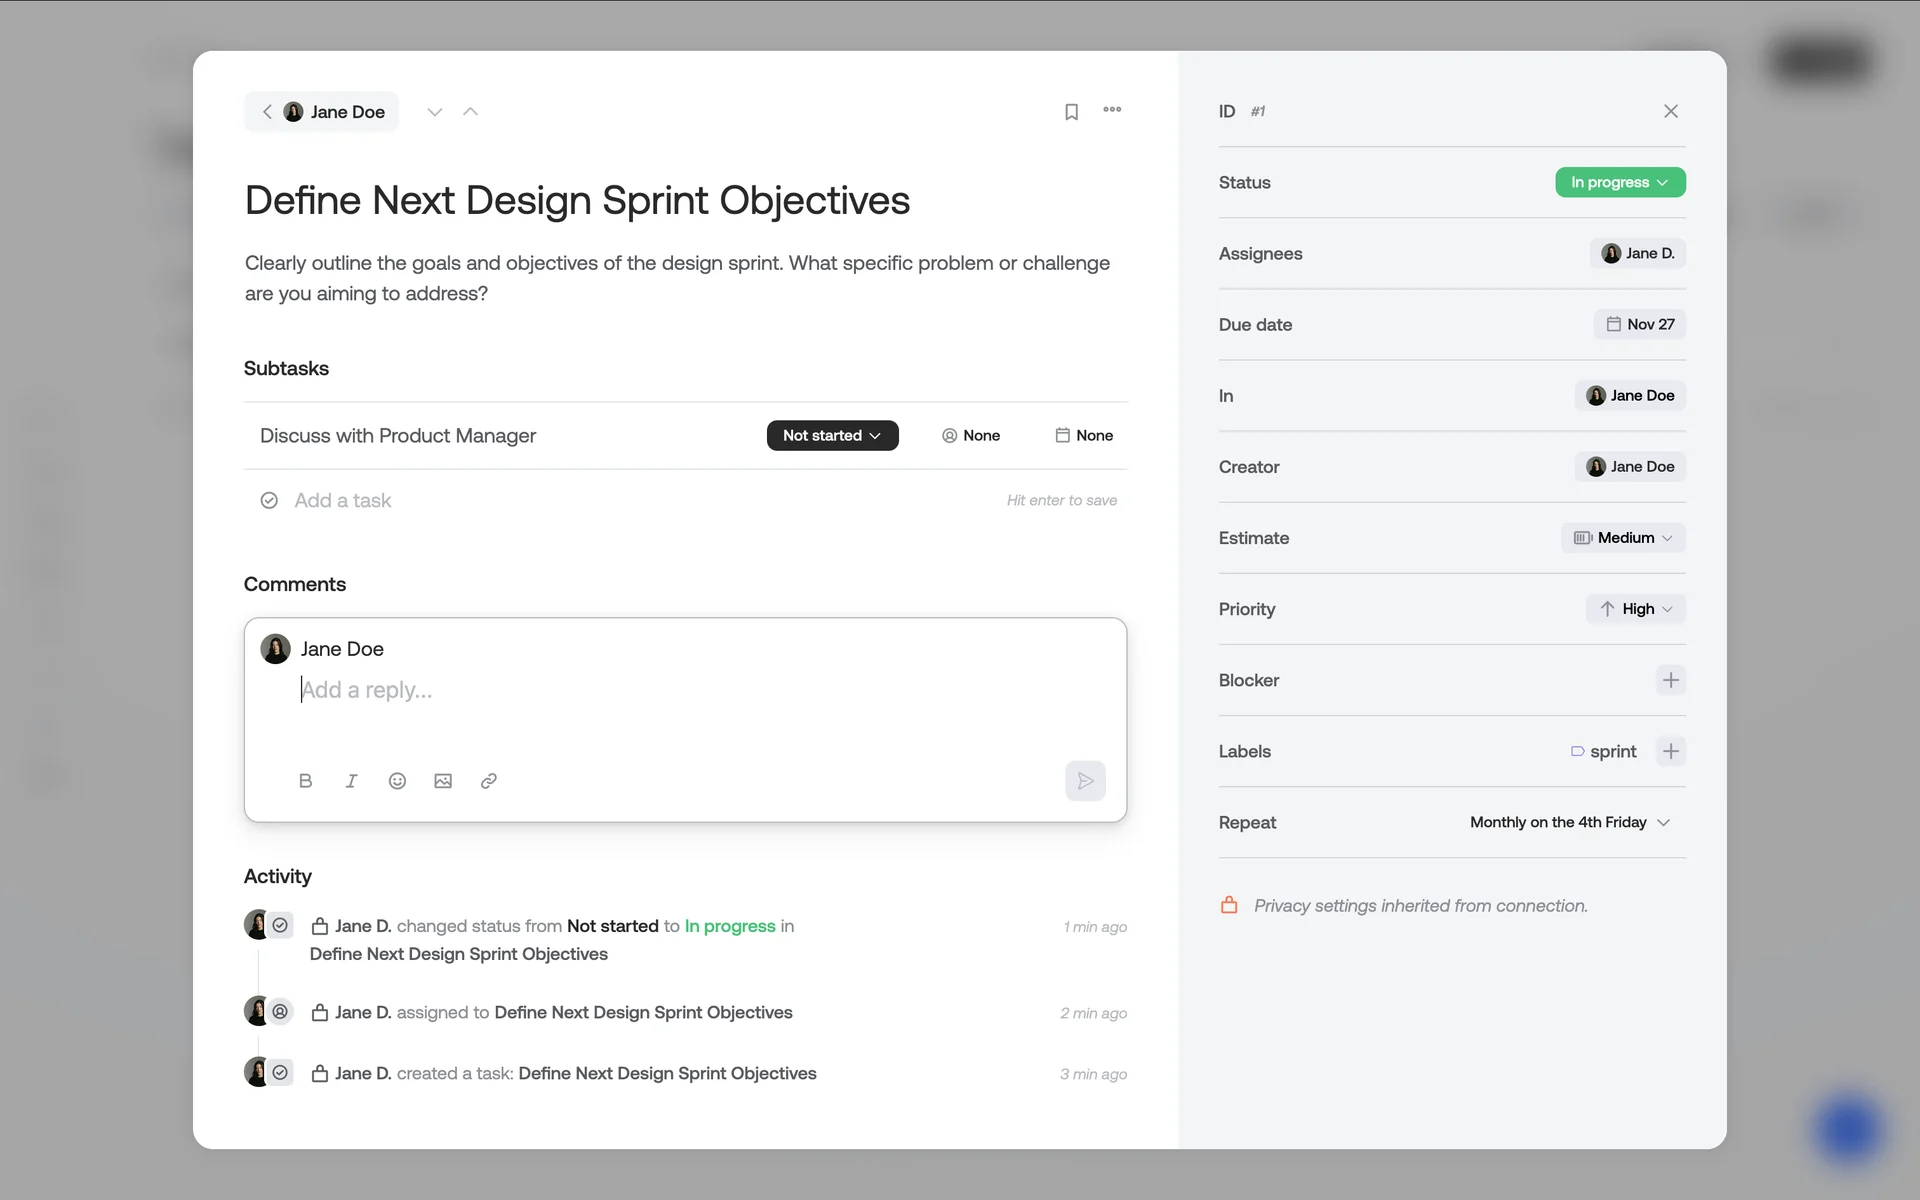Click the insert link icon in comment box

click(x=489, y=781)
